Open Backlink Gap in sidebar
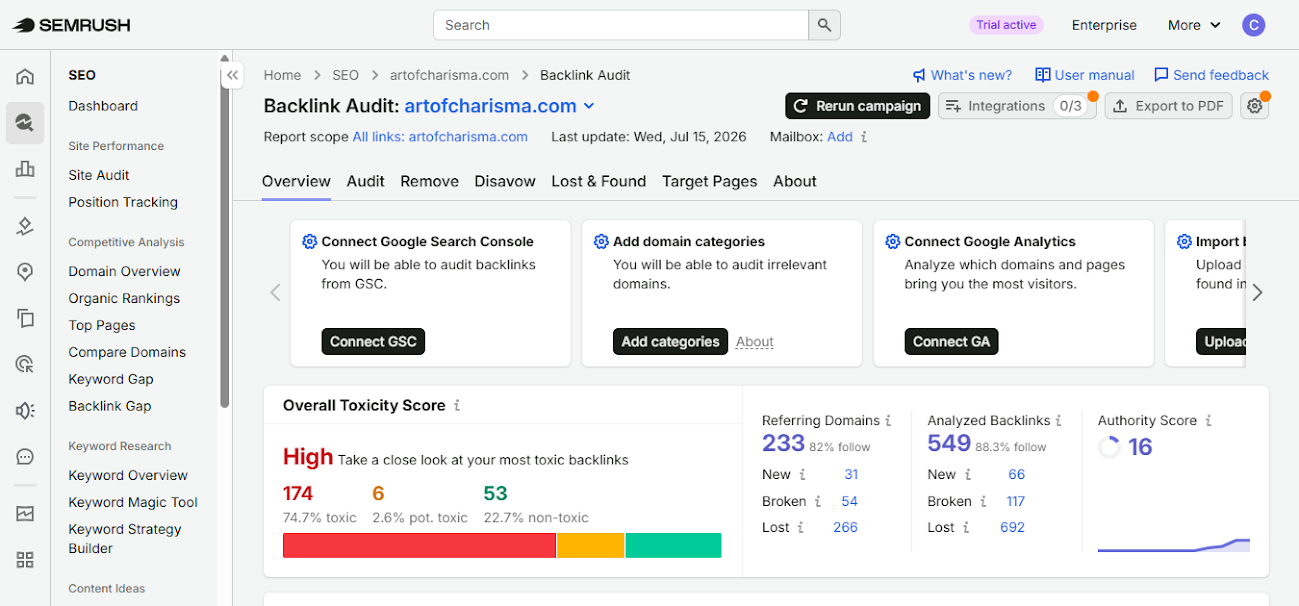Image resolution: width=1299 pixels, height=606 pixels. pos(110,406)
